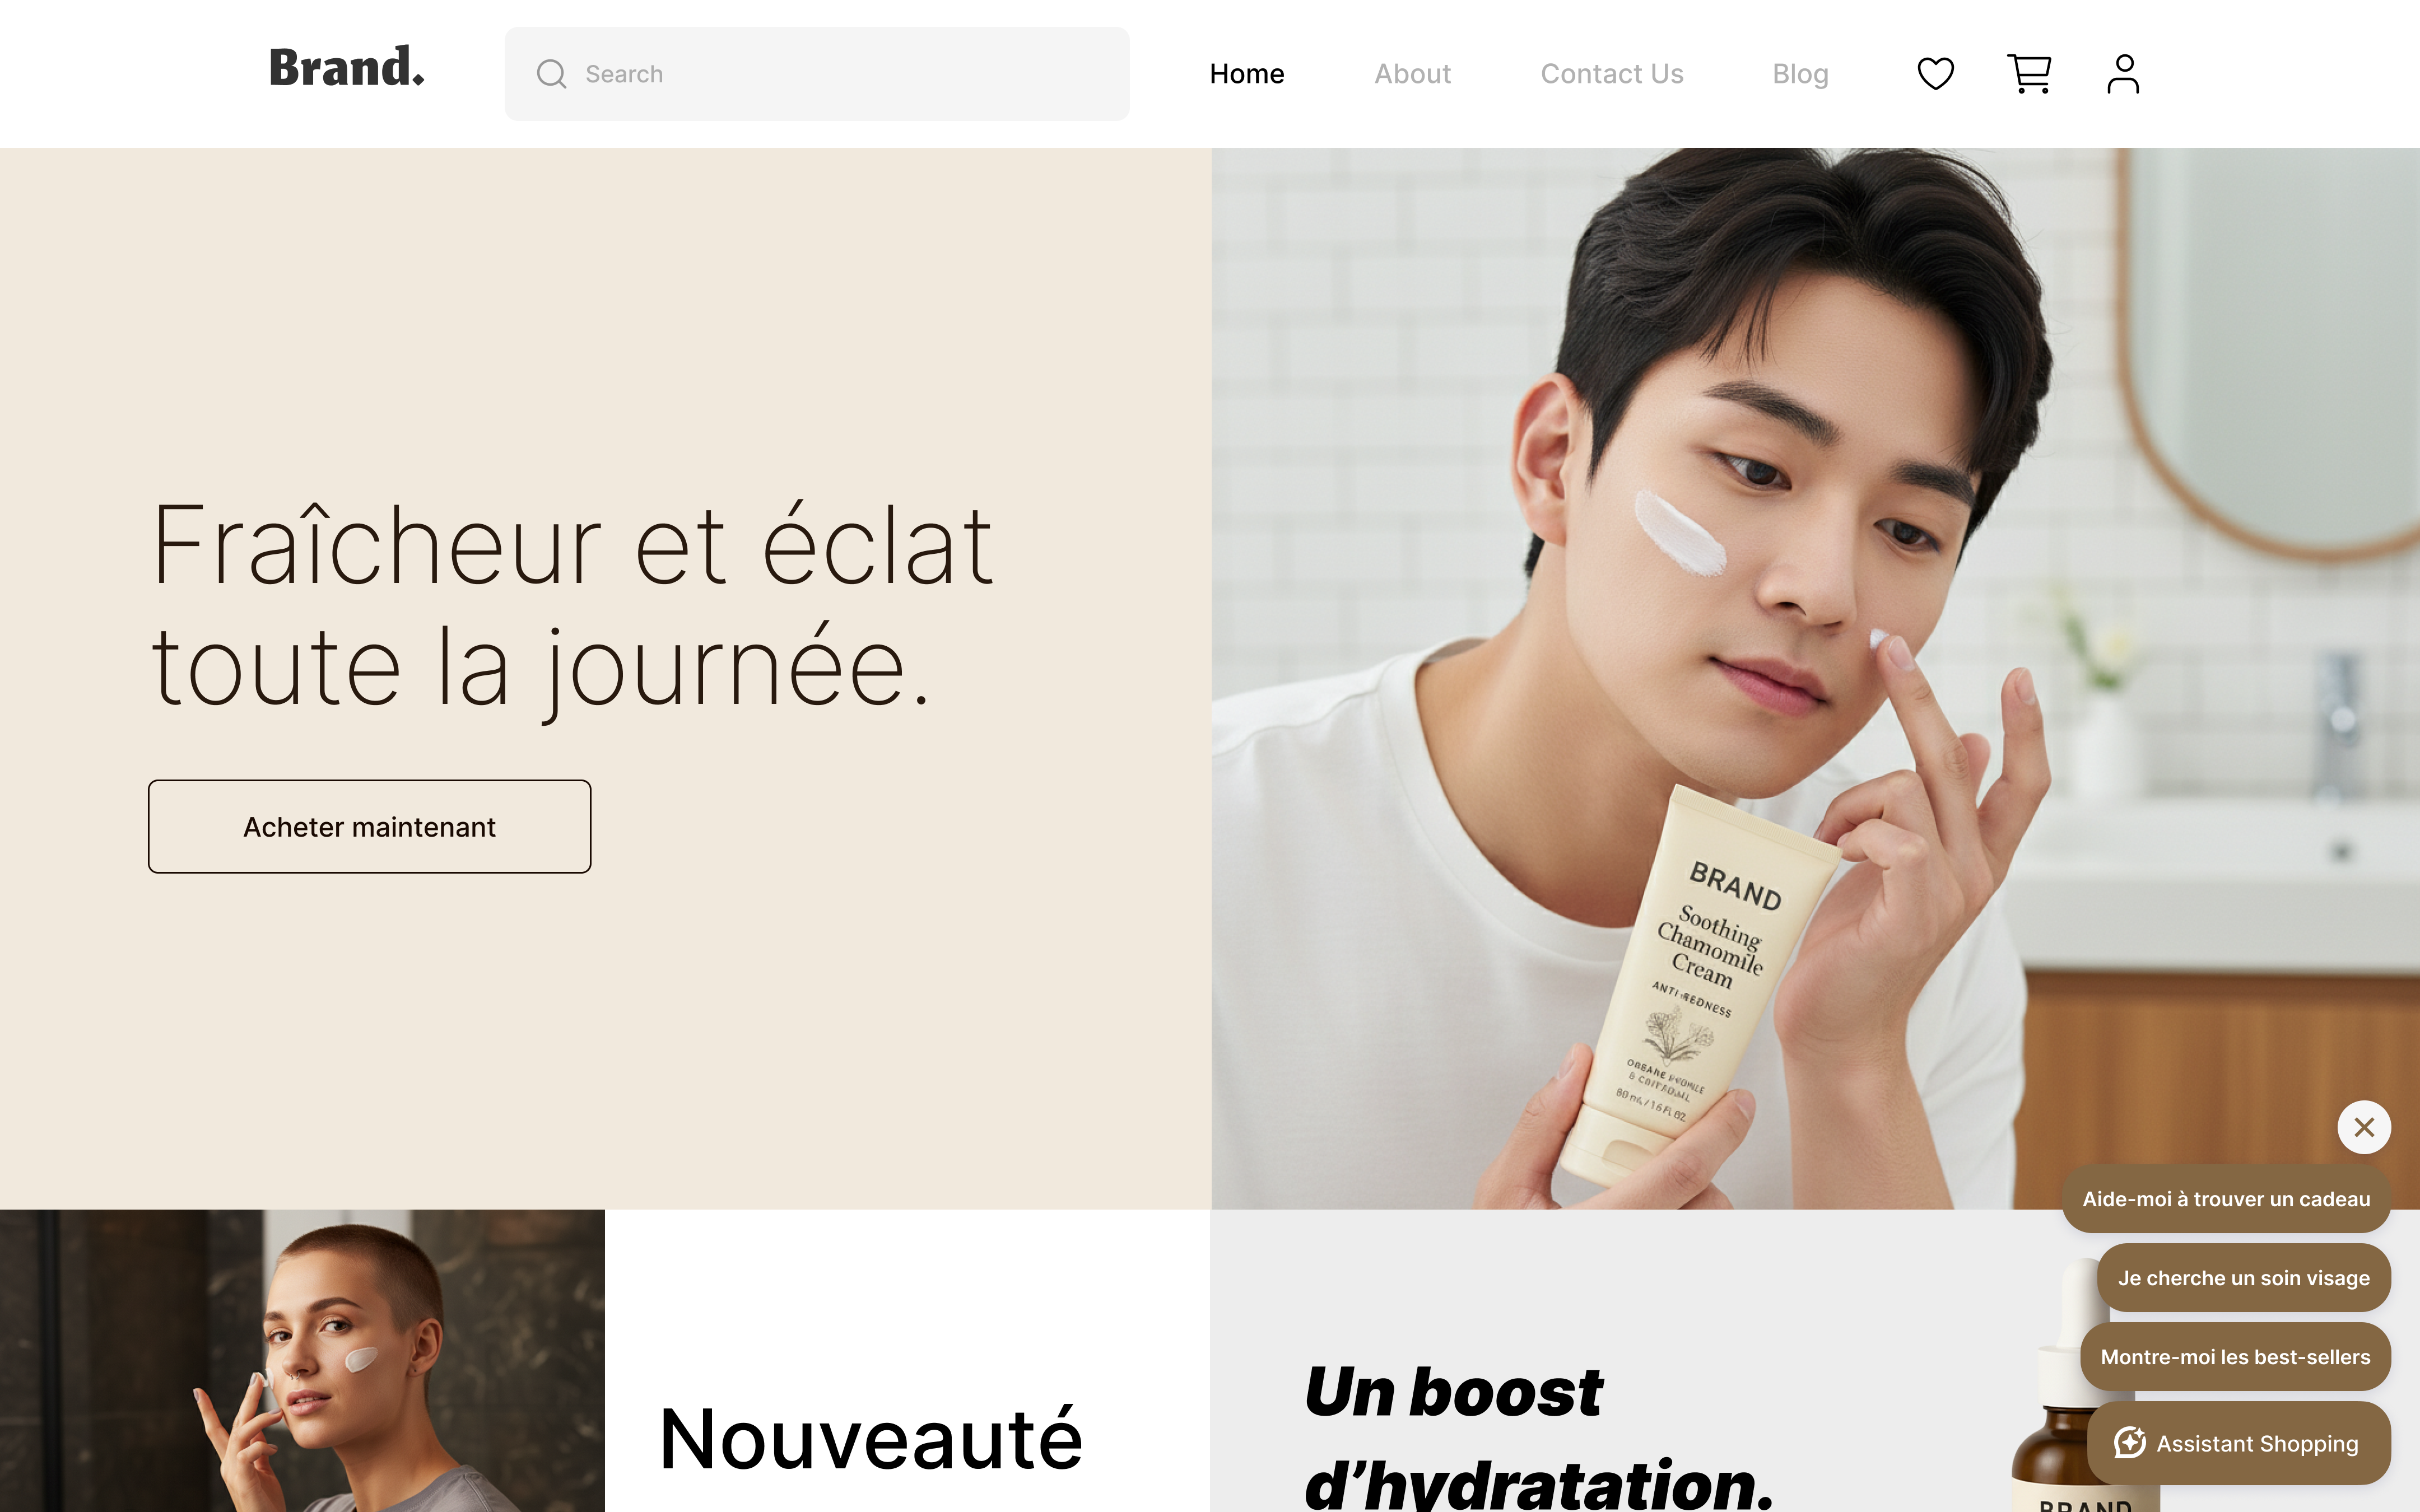Click the hero image of man applying cream
The width and height of the screenshot is (2420, 1512).
click(x=1815, y=678)
